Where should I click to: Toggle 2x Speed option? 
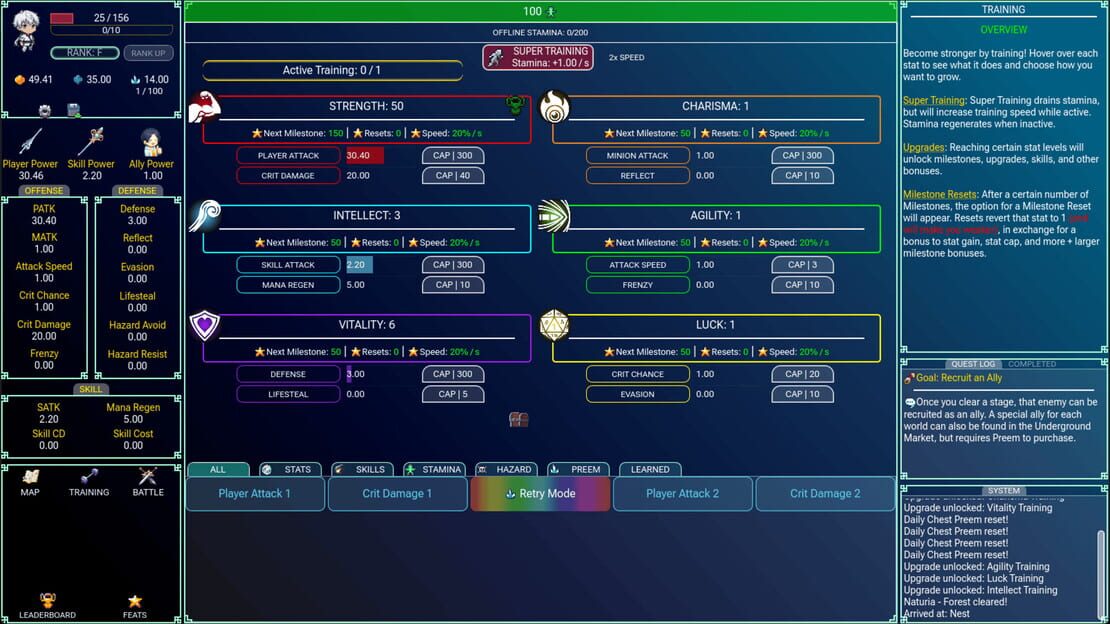point(626,57)
